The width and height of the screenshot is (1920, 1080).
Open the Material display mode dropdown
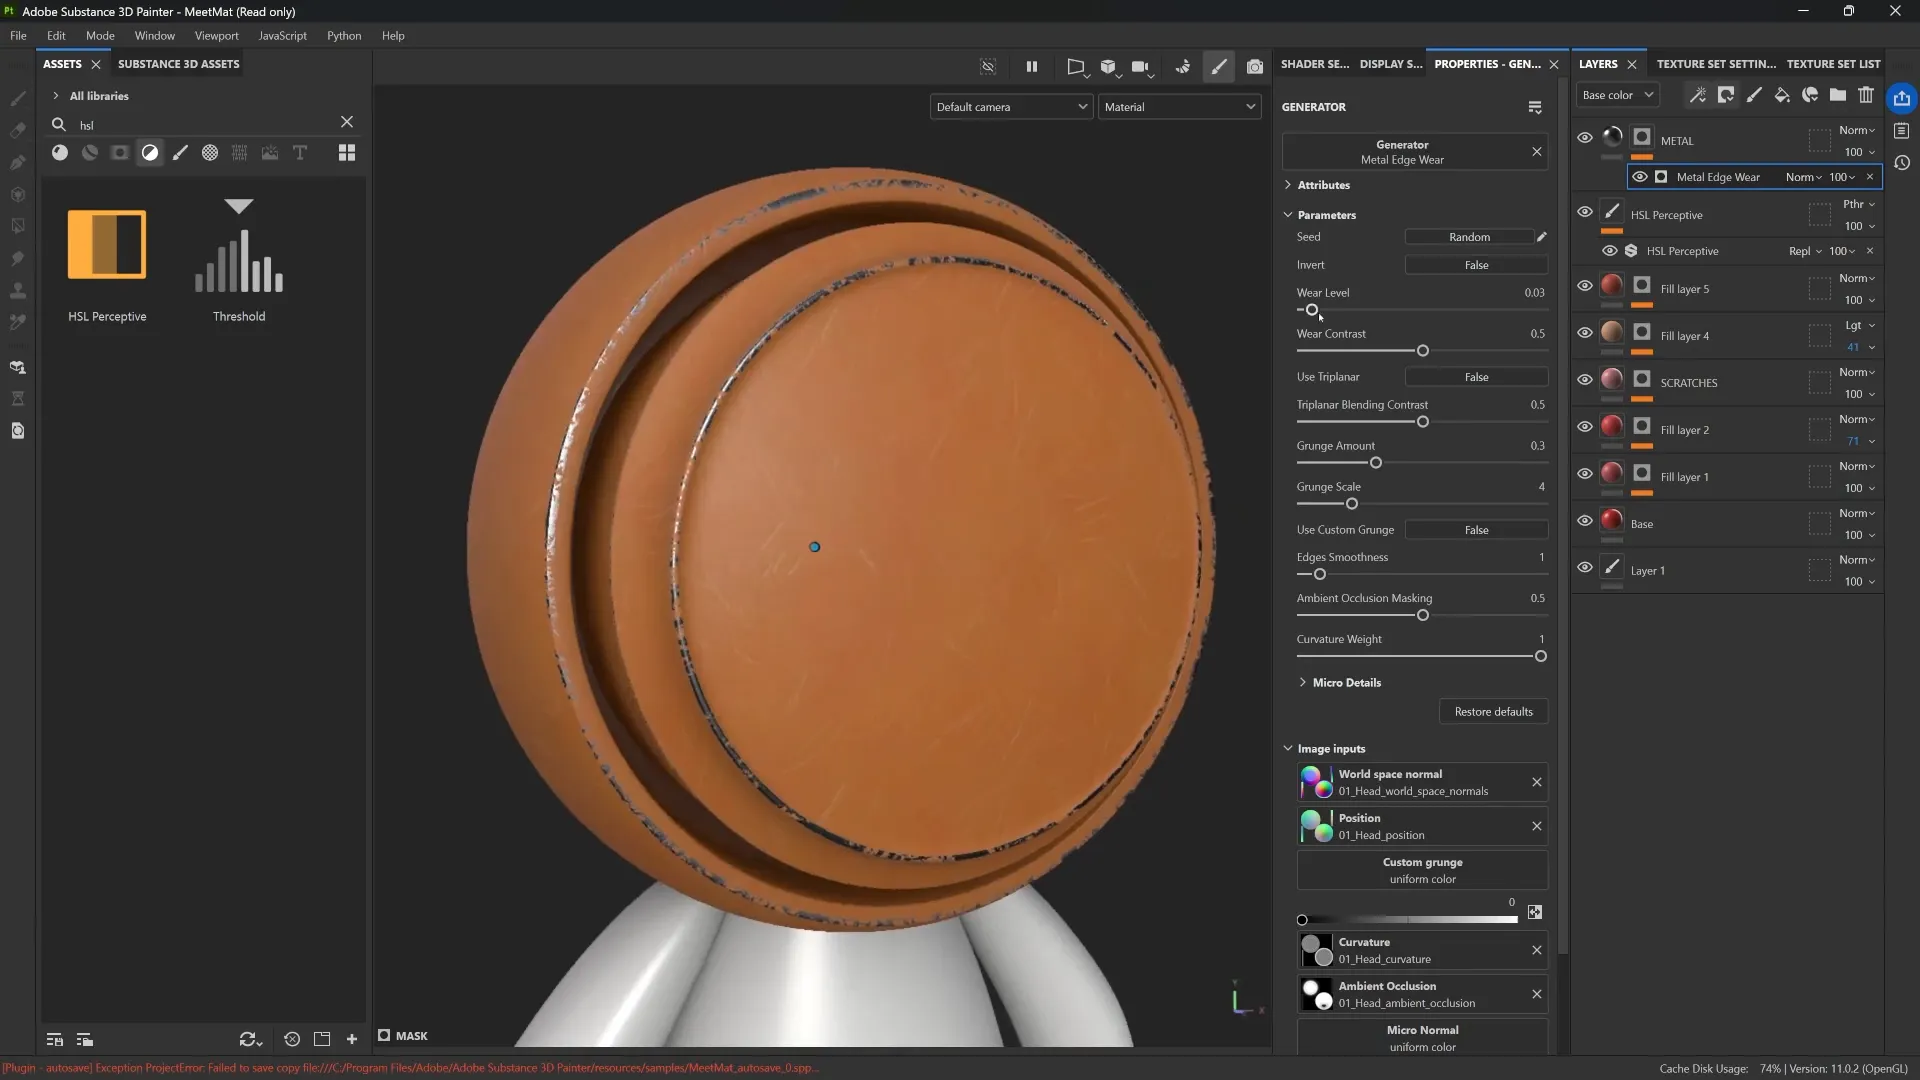point(1179,107)
